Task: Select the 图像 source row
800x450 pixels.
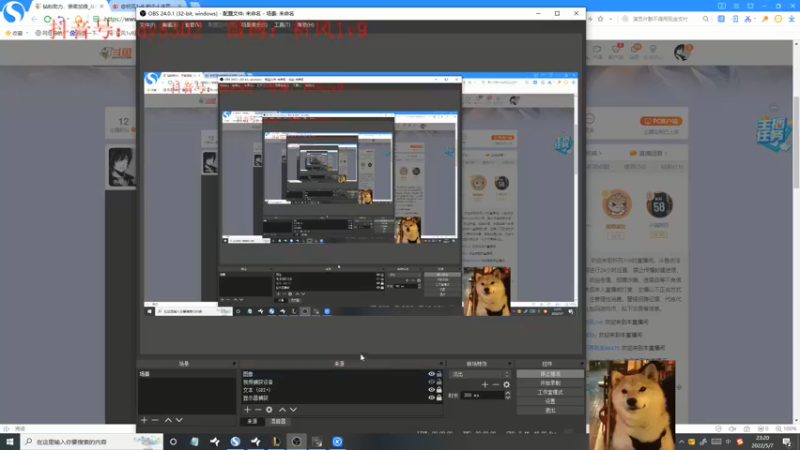Action: pyautogui.click(x=341, y=374)
